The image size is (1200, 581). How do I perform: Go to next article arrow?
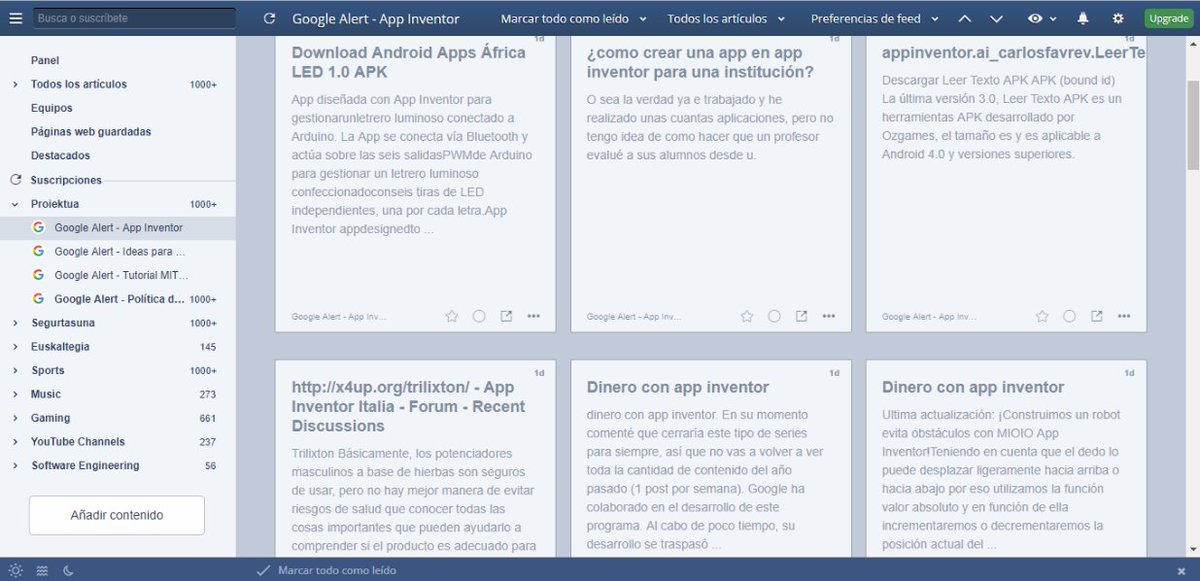coord(997,18)
